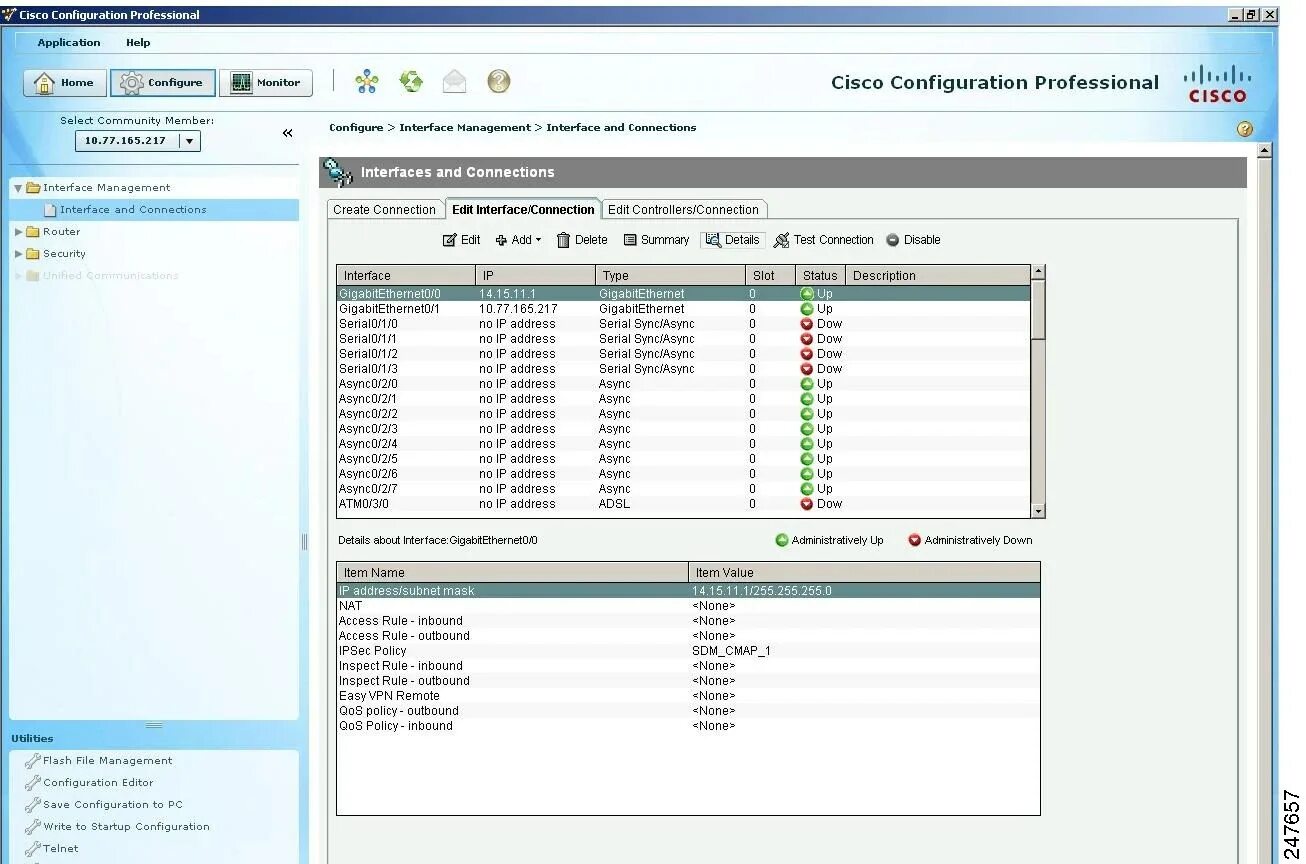Click the Item Value column header
The height and width of the screenshot is (864, 1306).
(864, 573)
